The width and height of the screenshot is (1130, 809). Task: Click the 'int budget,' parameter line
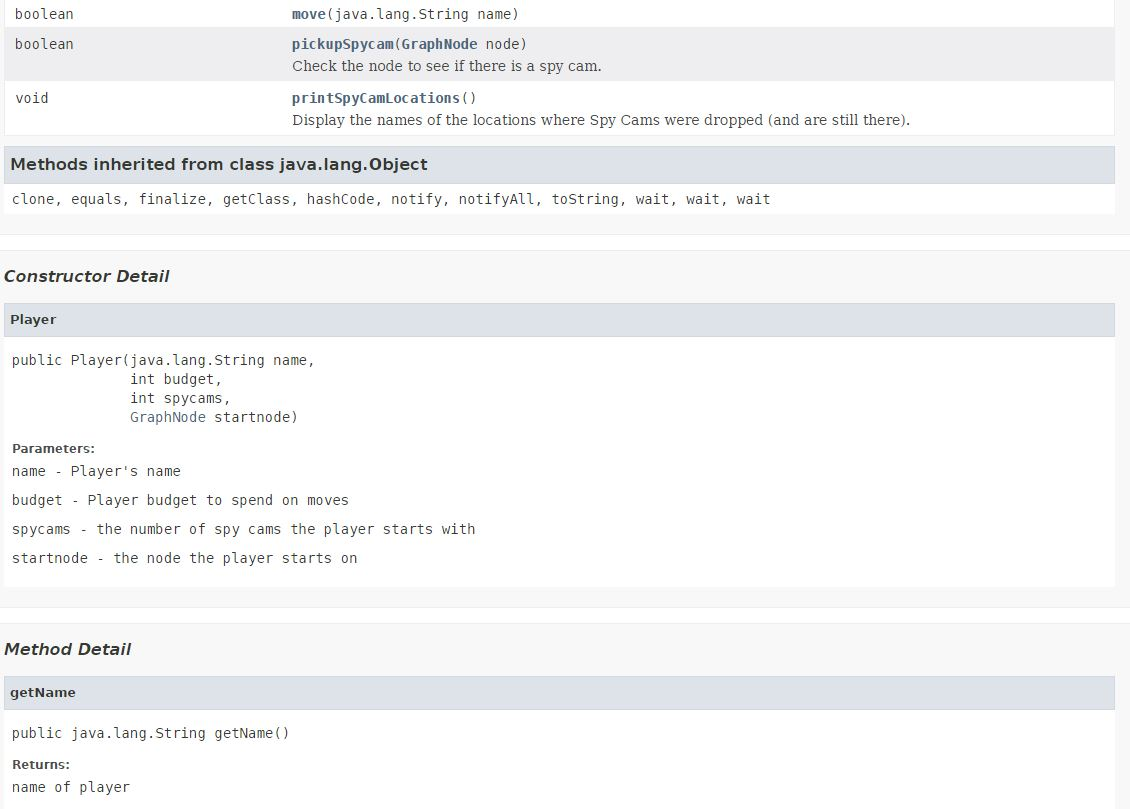[x=176, y=379]
